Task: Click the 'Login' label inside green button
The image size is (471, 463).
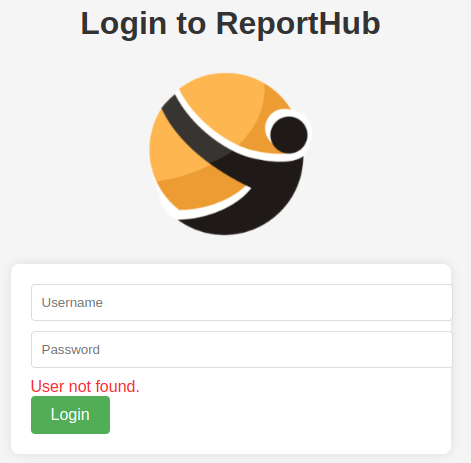Action: [70, 415]
